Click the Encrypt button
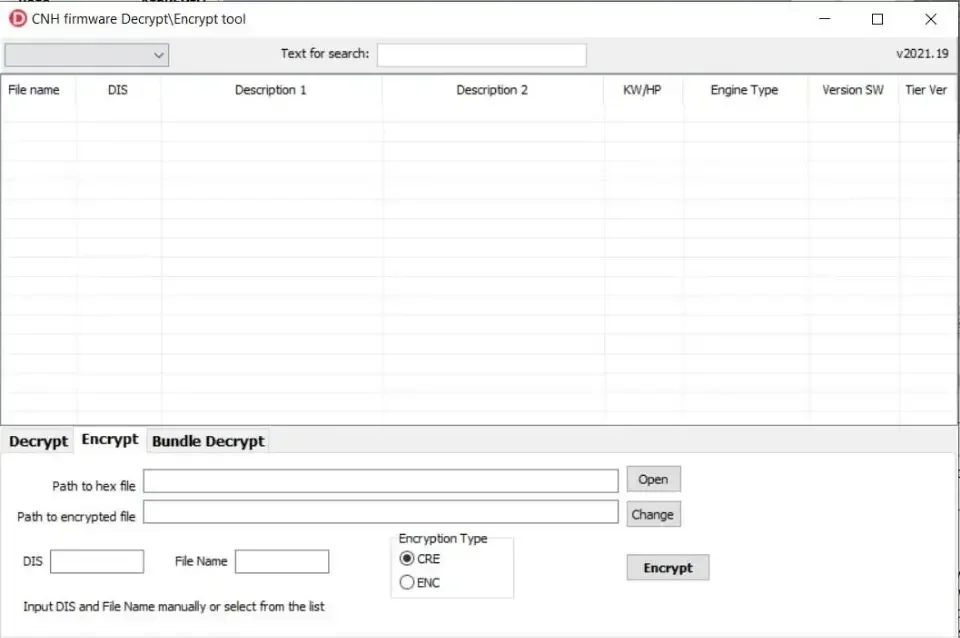 click(668, 568)
